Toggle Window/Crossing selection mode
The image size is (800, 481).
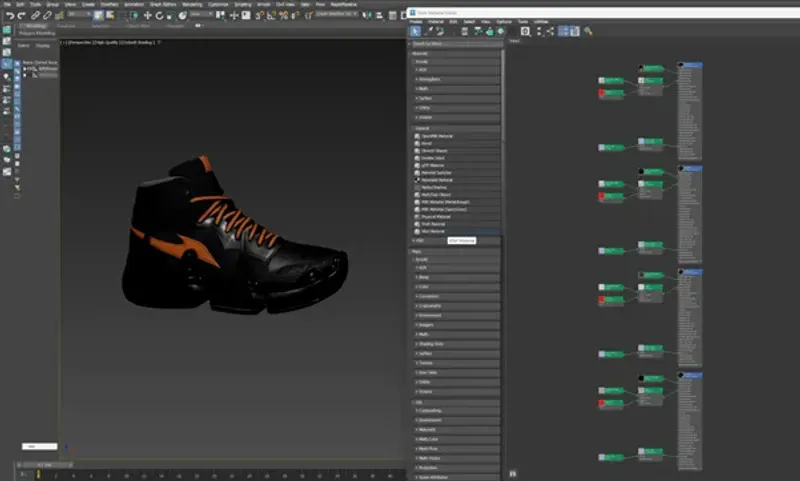pos(134,16)
